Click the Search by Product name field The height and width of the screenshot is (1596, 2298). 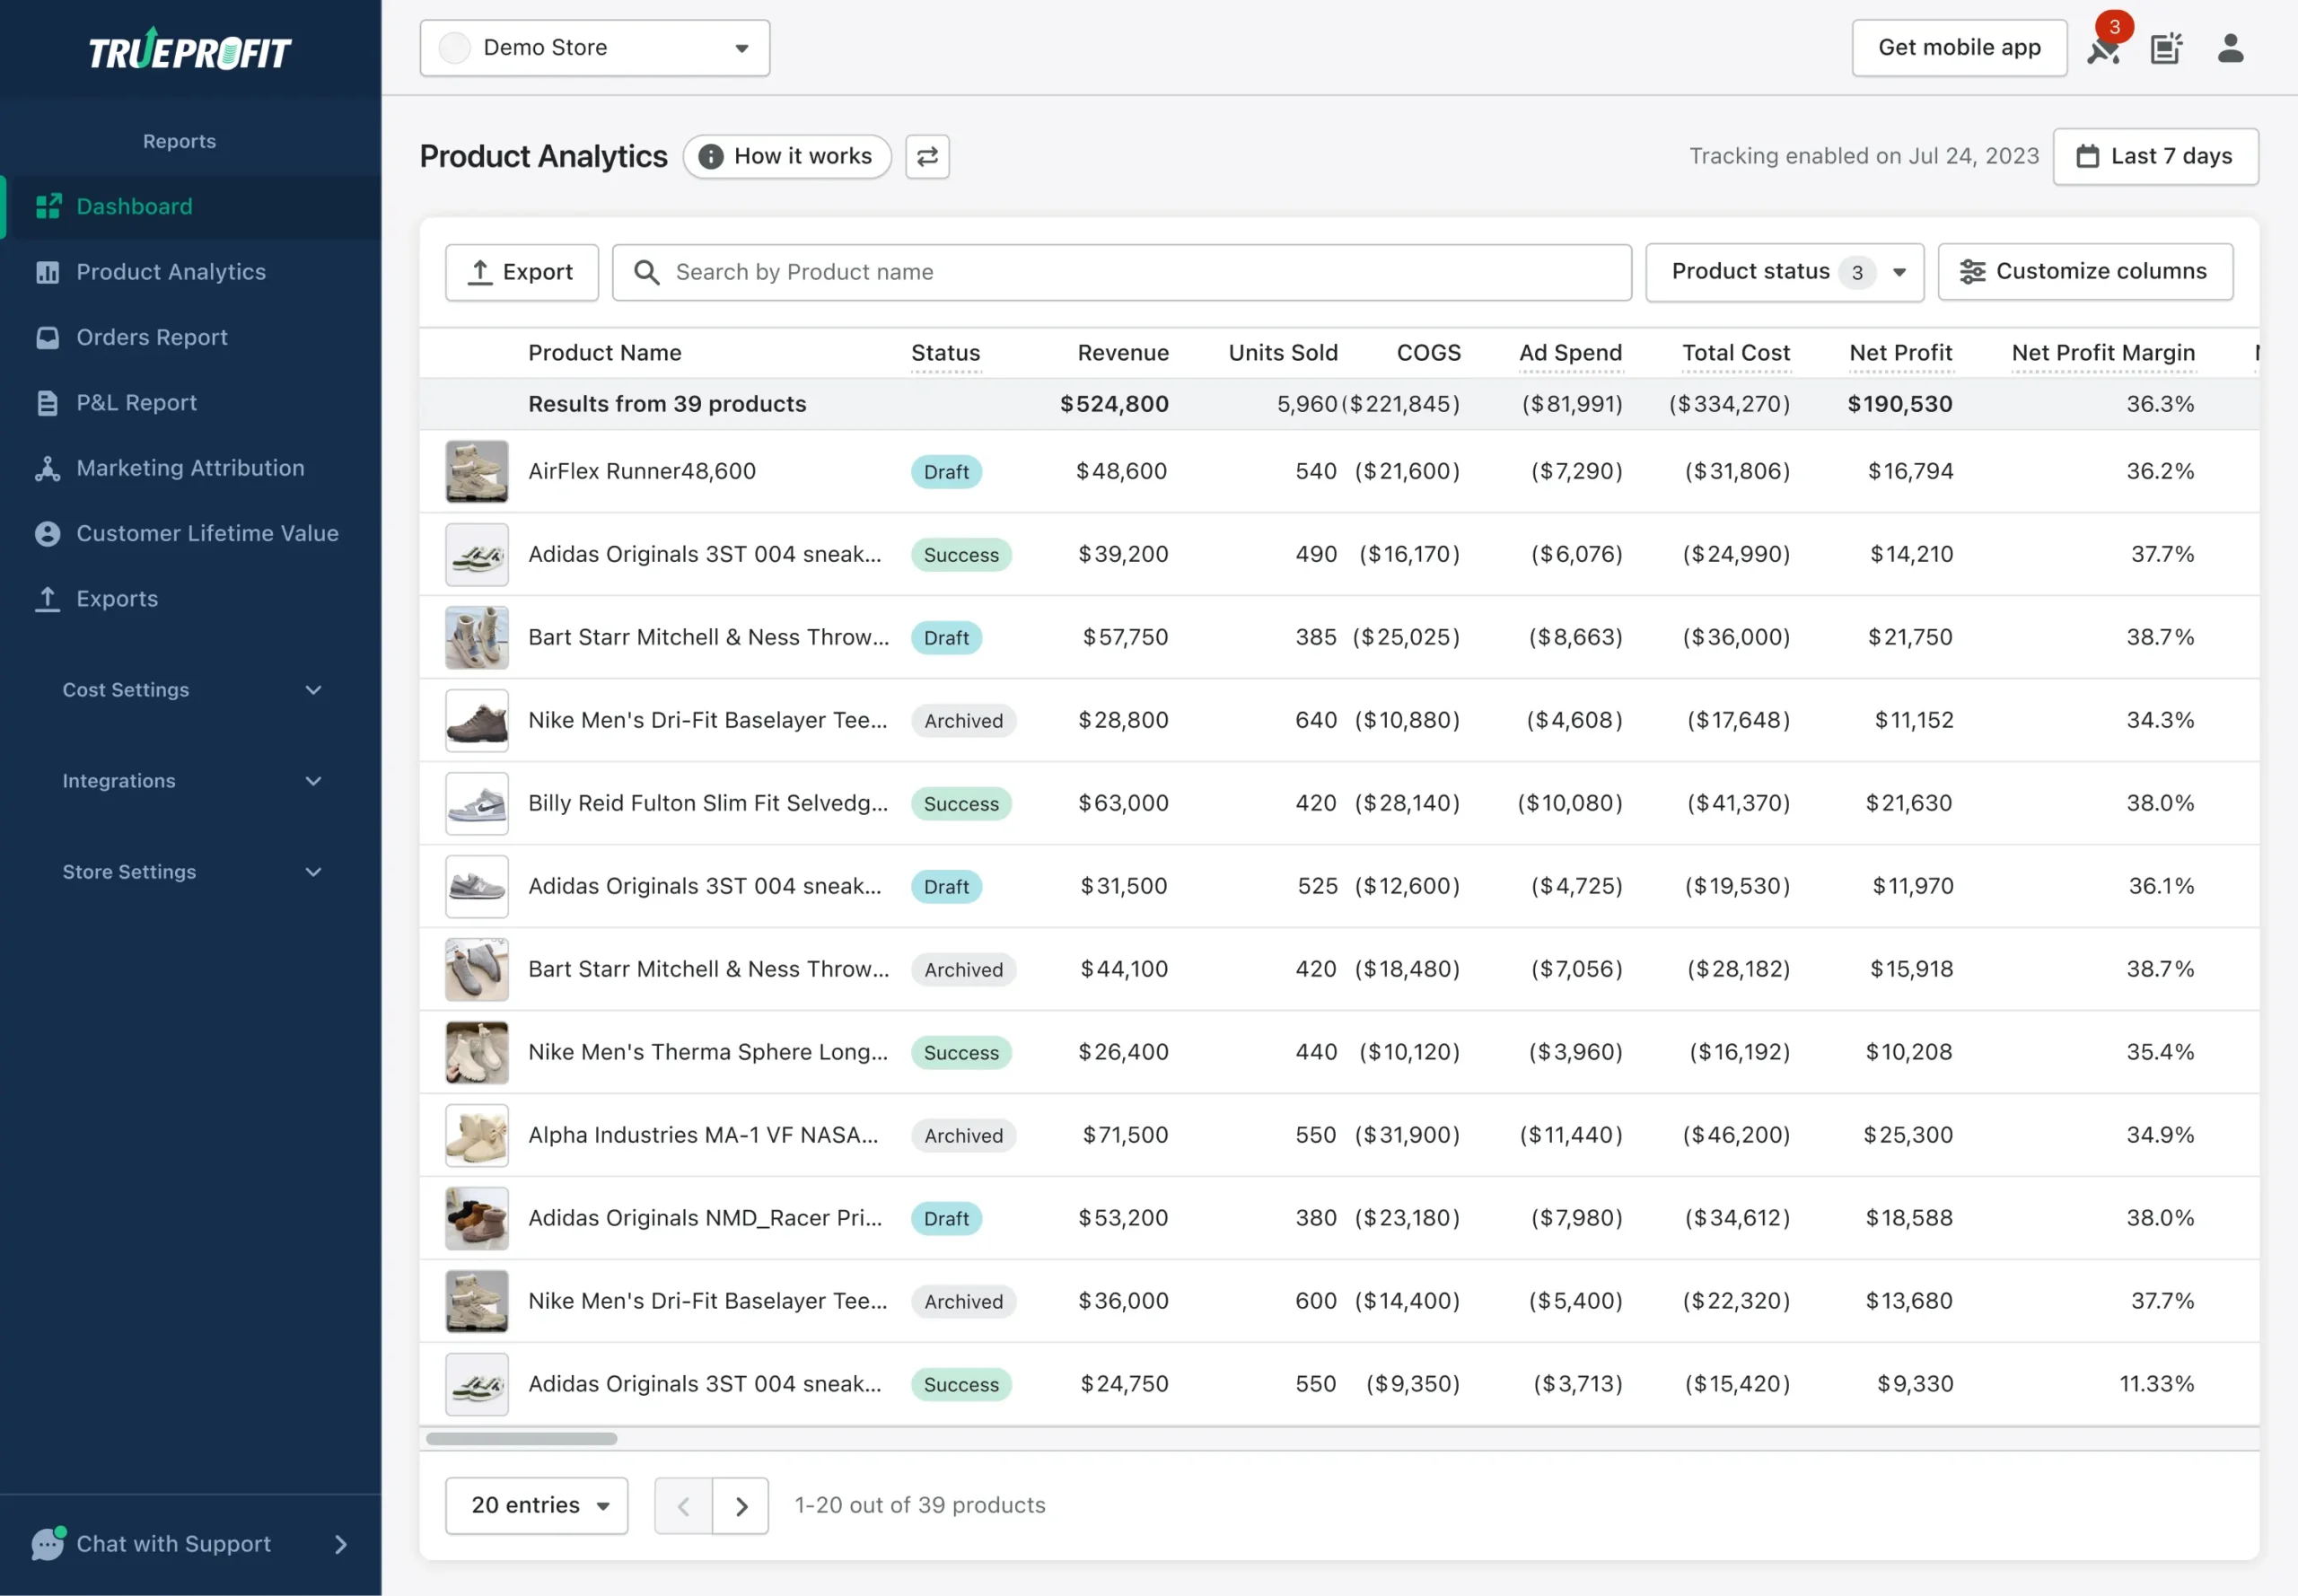(x=1122, y=272)
